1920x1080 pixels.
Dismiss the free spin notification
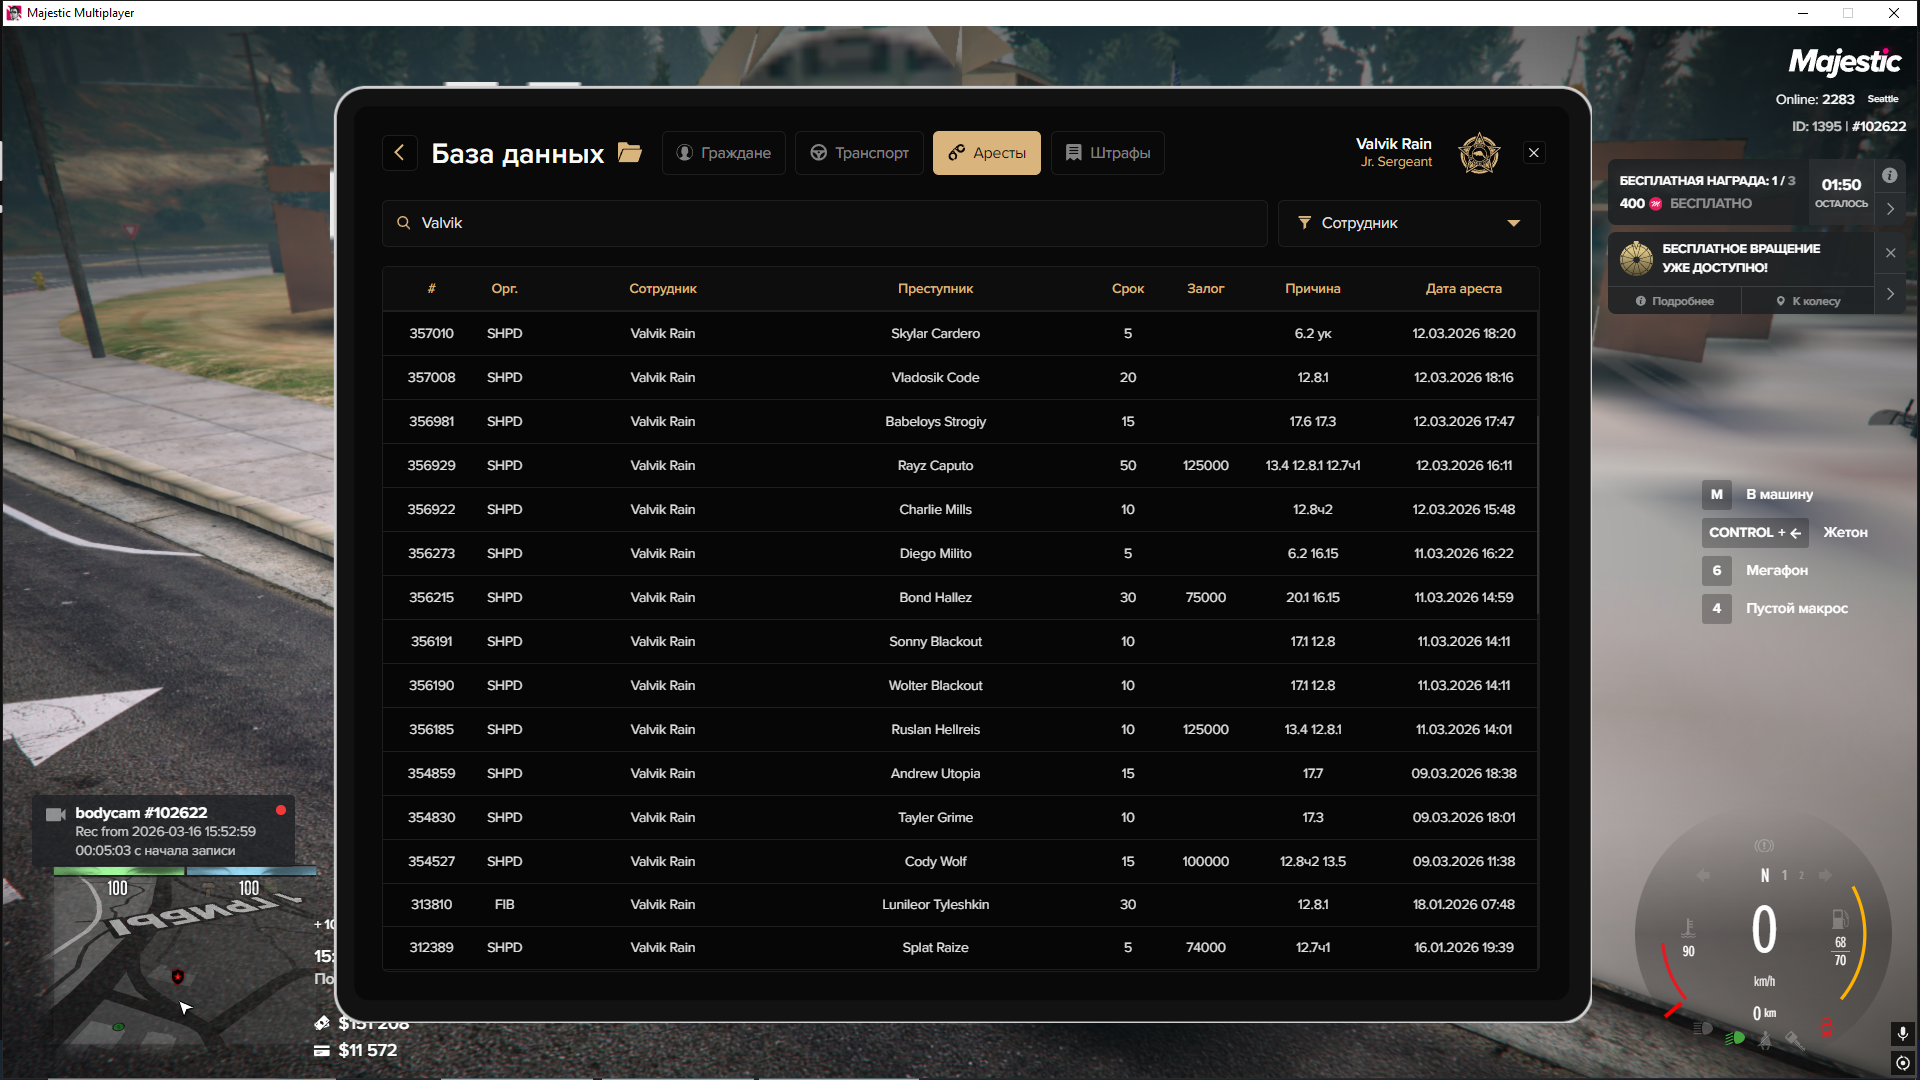[1890, 253]
